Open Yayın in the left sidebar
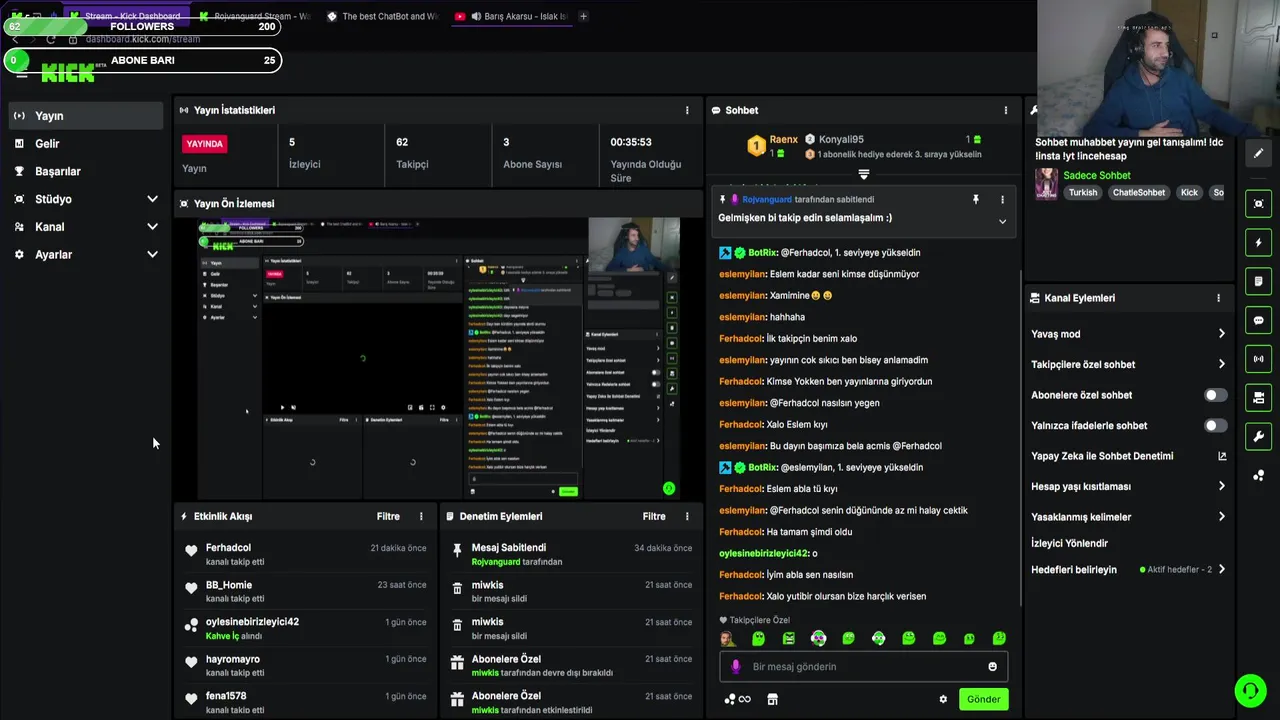 click(87, 116)
